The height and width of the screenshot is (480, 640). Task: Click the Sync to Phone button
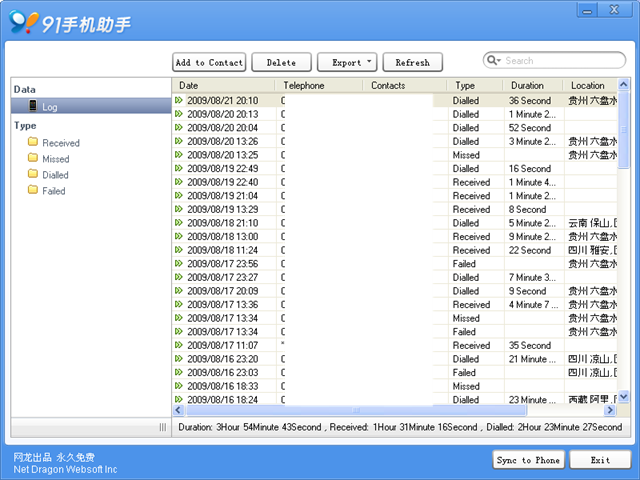coord(529,460)
